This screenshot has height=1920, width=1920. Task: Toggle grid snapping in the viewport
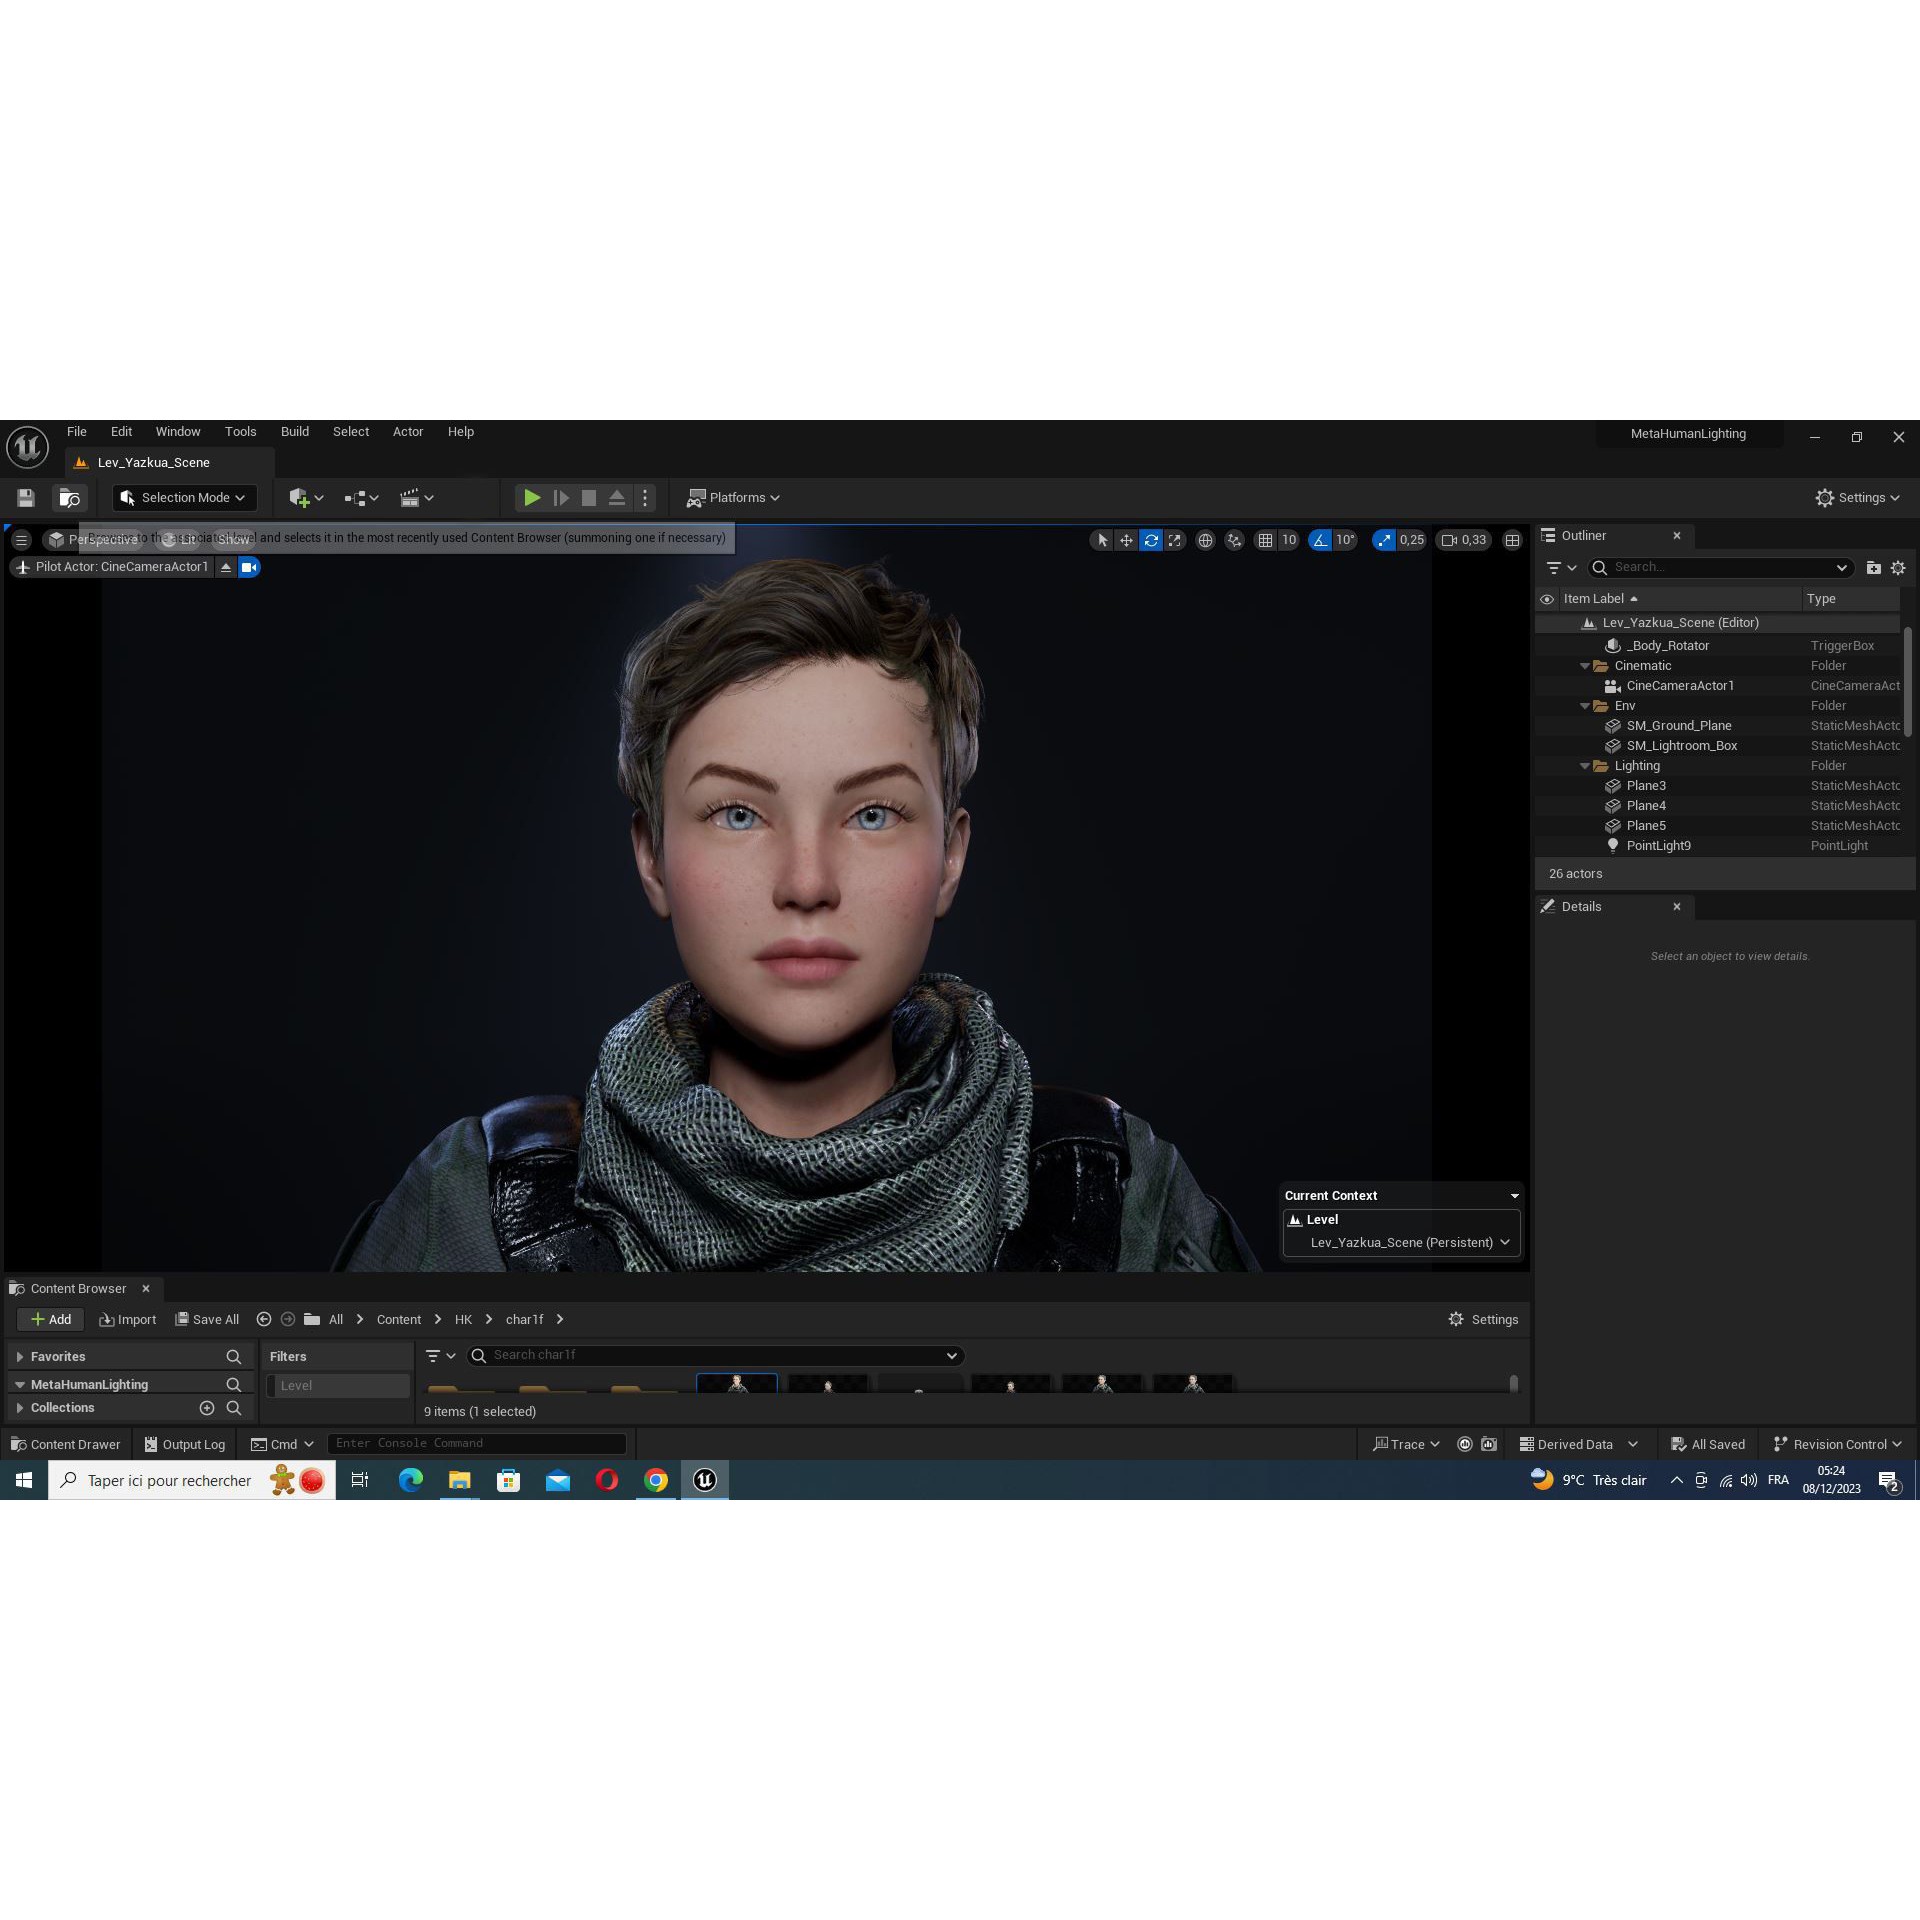pyautogui.click(x=1265, y=540)
